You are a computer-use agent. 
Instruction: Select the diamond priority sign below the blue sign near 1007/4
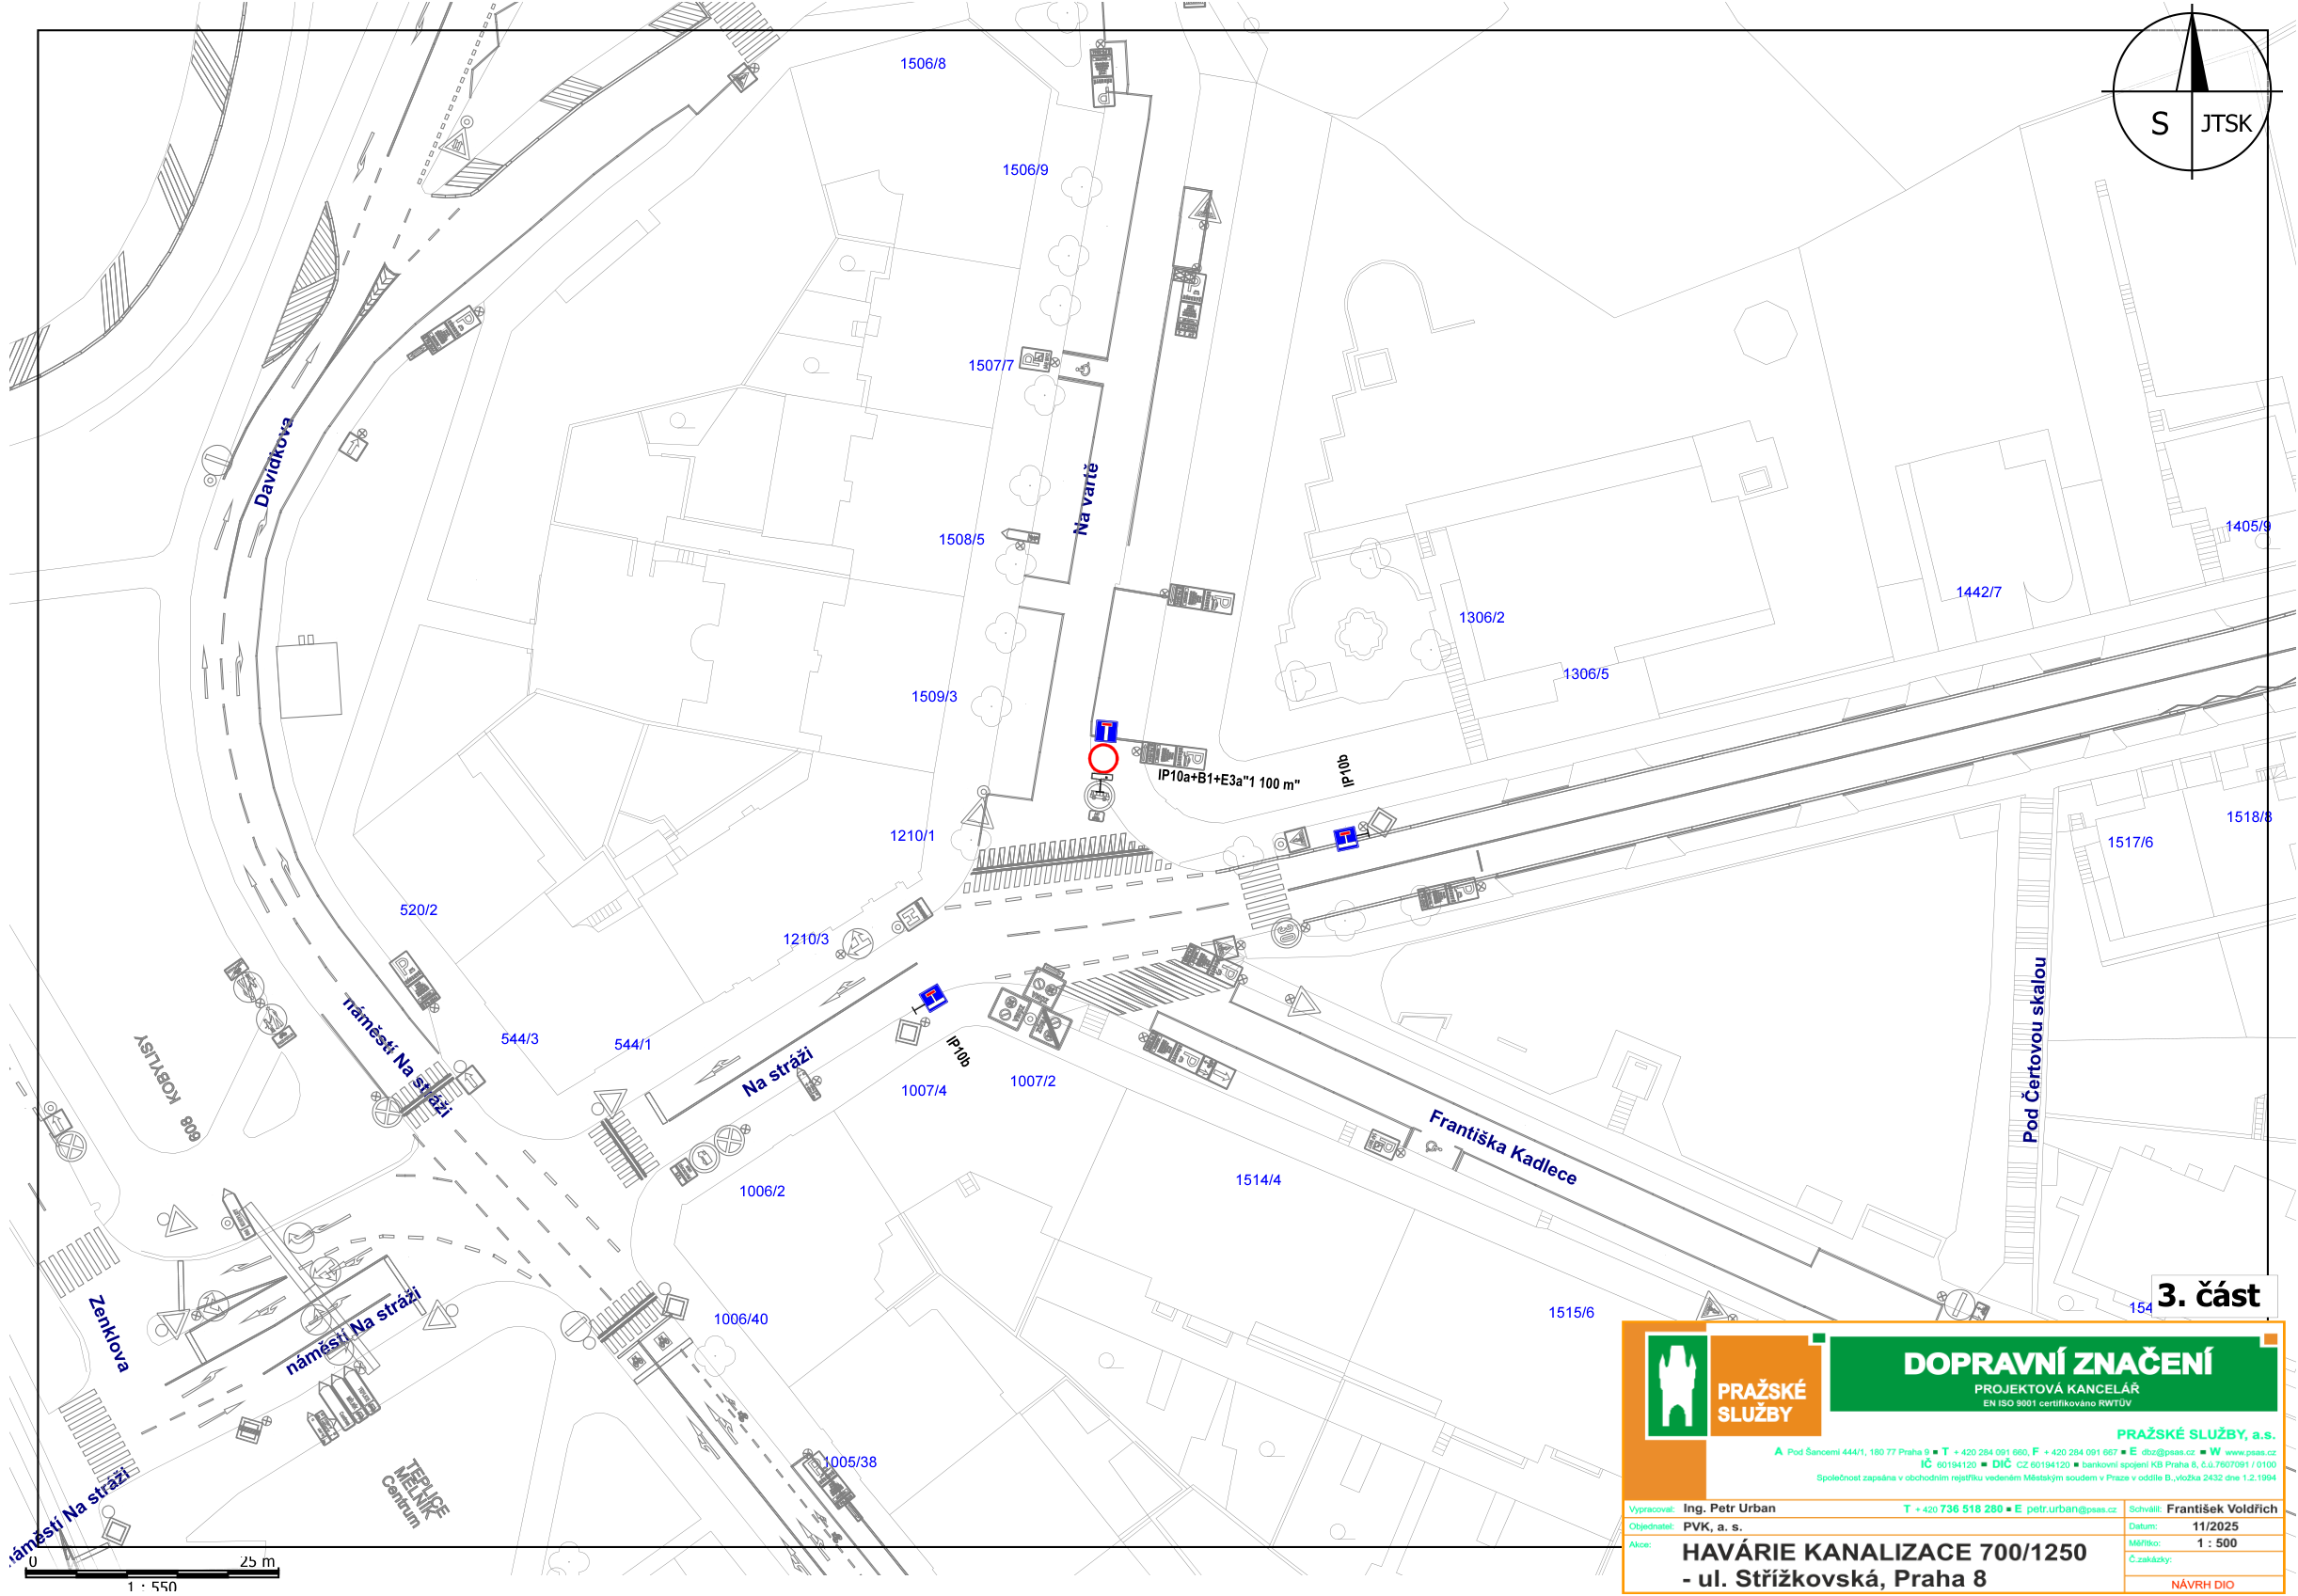(x=908, y=1032)
